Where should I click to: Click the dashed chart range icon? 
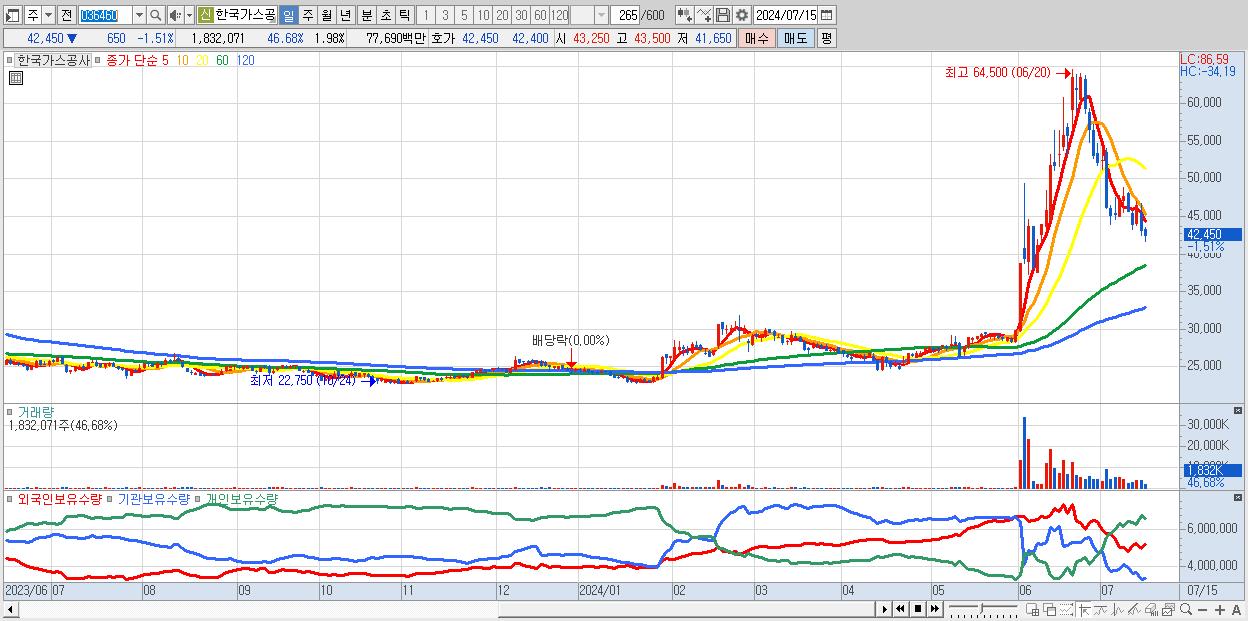(x=1066, y=609)
